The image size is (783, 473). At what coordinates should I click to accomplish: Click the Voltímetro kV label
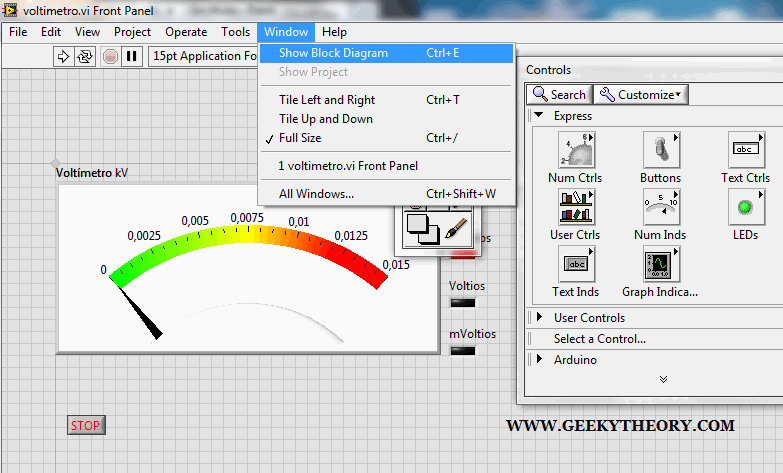(92, 173)
